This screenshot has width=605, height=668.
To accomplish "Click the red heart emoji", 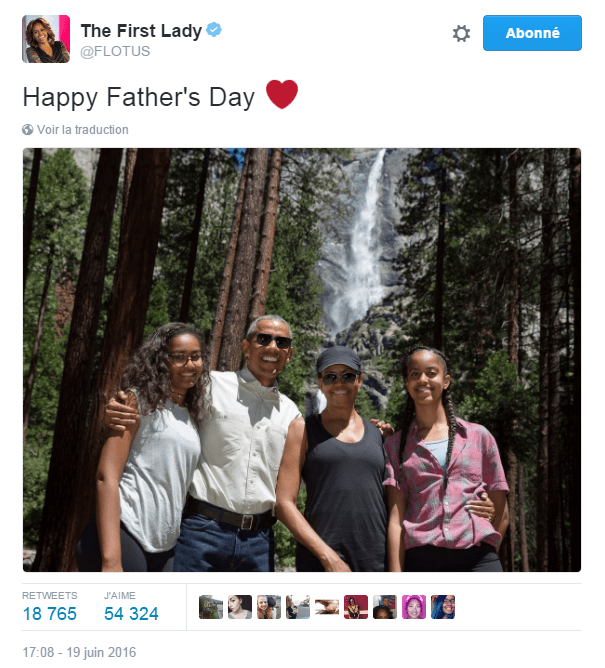I will click(x=282, y=96).
